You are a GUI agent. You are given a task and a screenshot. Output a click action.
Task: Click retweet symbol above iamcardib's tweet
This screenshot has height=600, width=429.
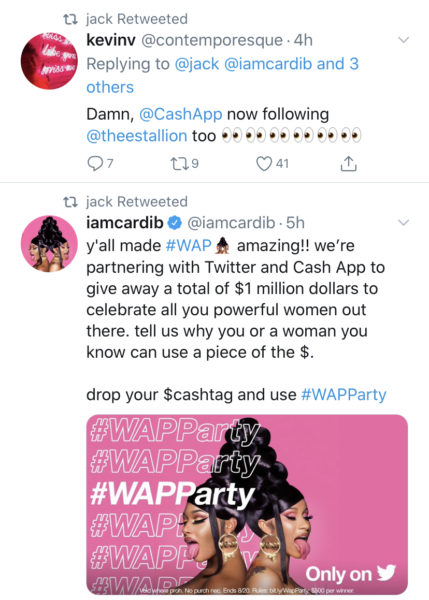70,202
